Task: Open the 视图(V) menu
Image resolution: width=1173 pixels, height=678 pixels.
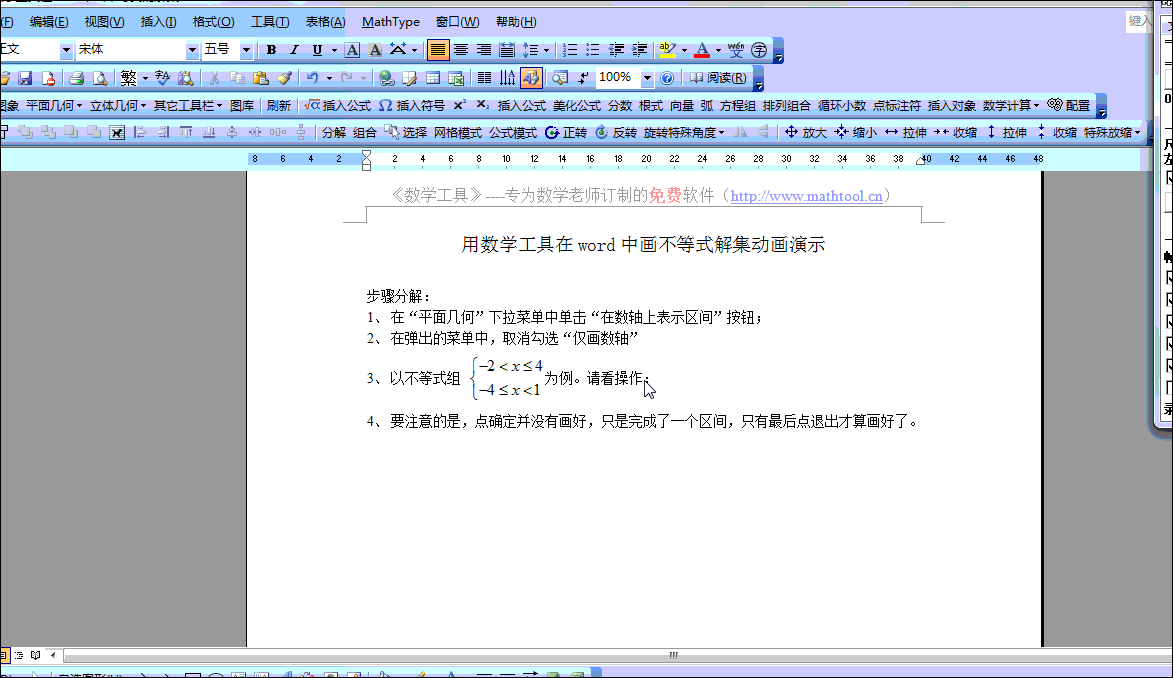Action: [104, 22]
